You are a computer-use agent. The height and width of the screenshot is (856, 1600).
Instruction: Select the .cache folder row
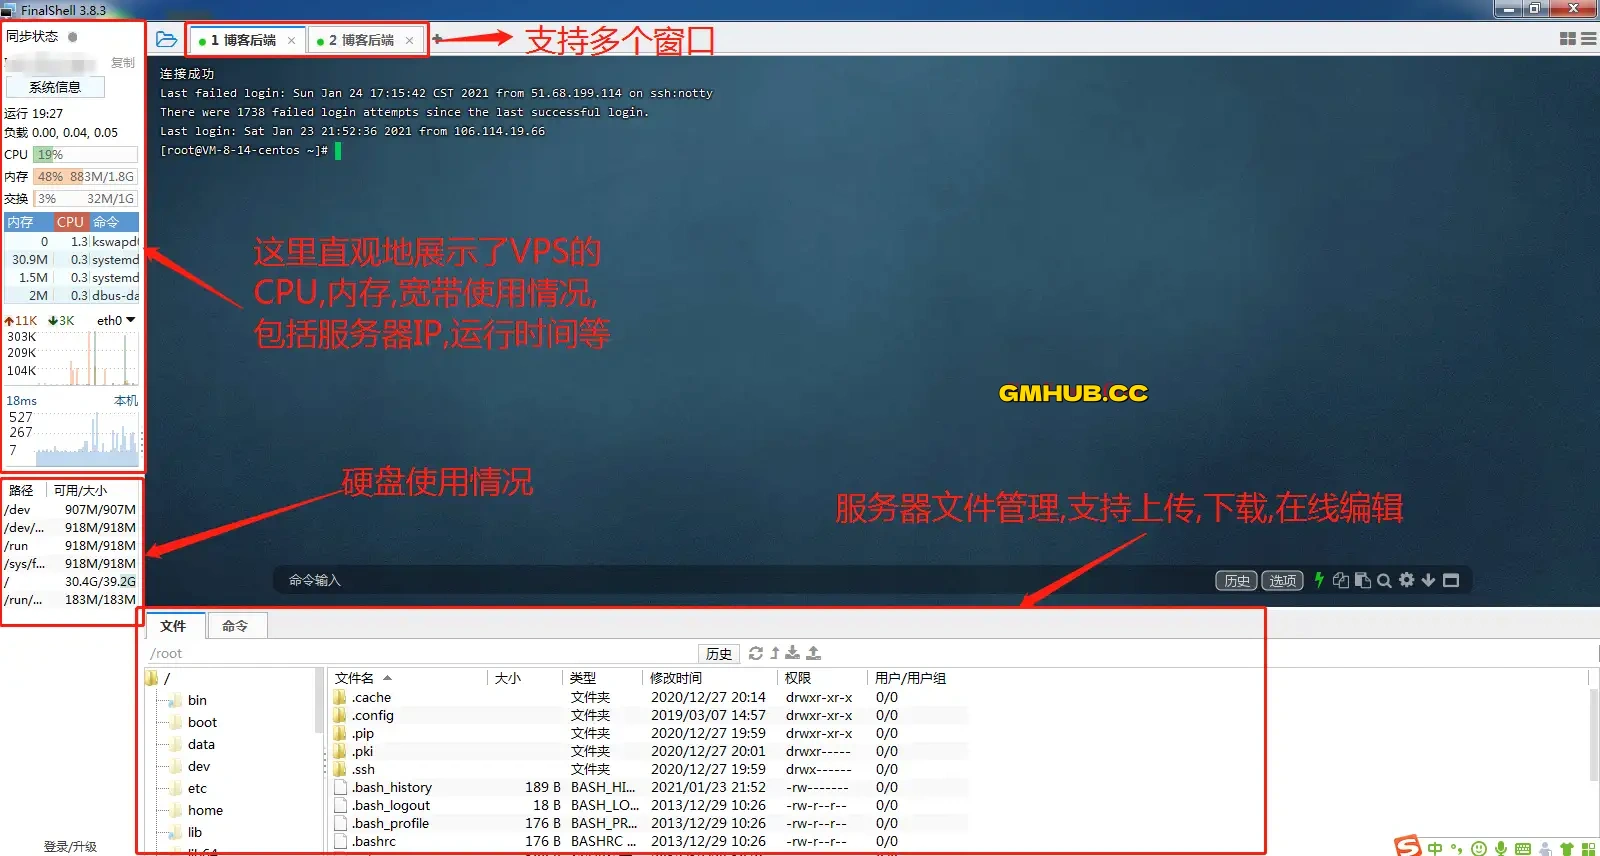tap(650, 697)
